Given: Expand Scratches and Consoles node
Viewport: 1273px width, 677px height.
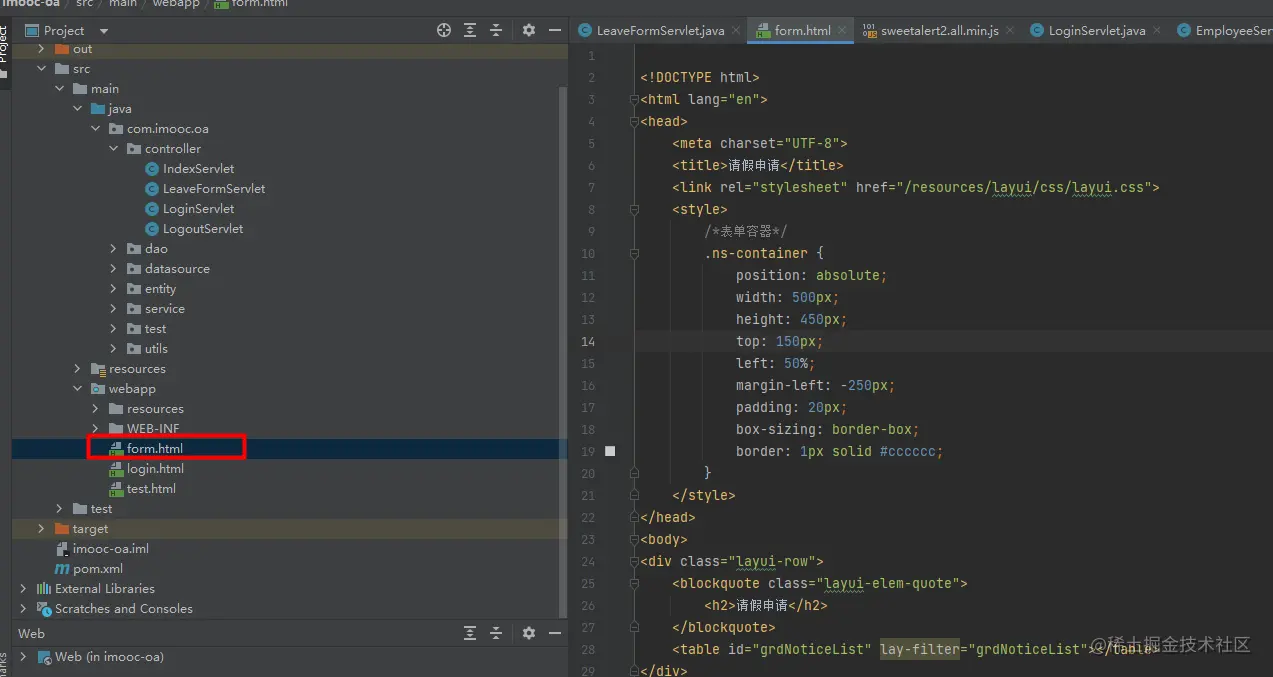Looking at the screenshot, I should [23, 609].
